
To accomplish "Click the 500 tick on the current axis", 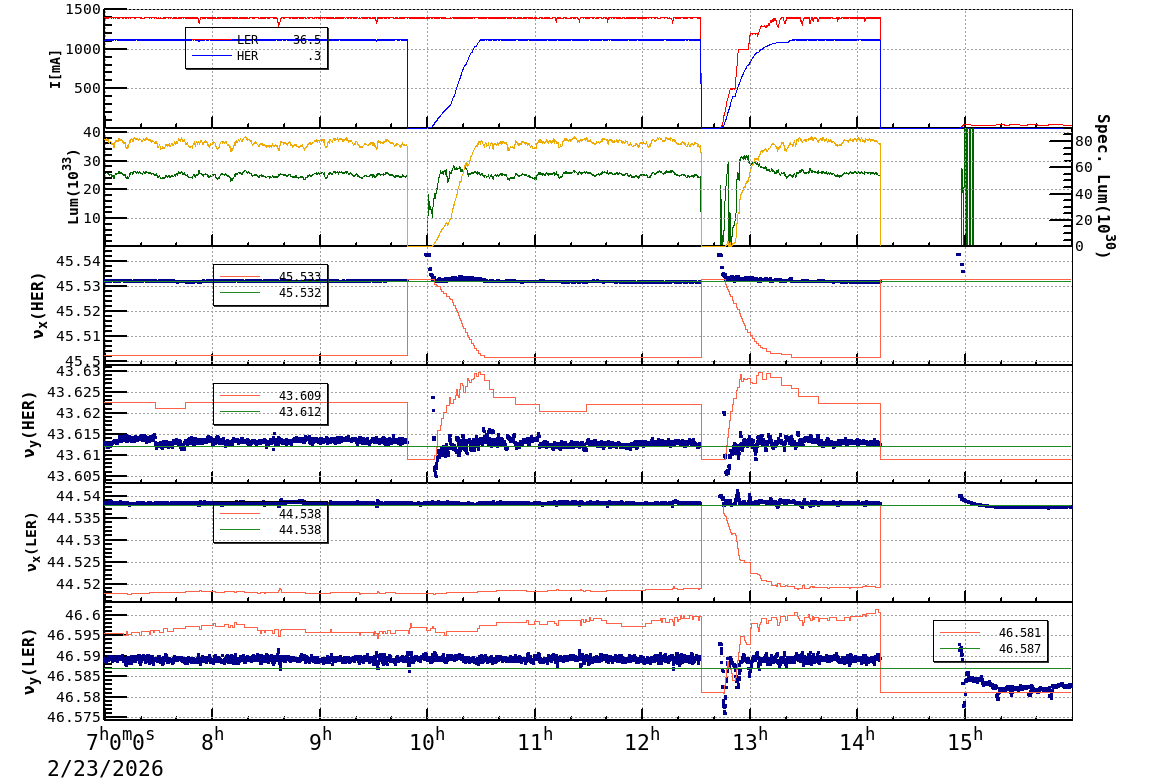I will pos(88,88).
